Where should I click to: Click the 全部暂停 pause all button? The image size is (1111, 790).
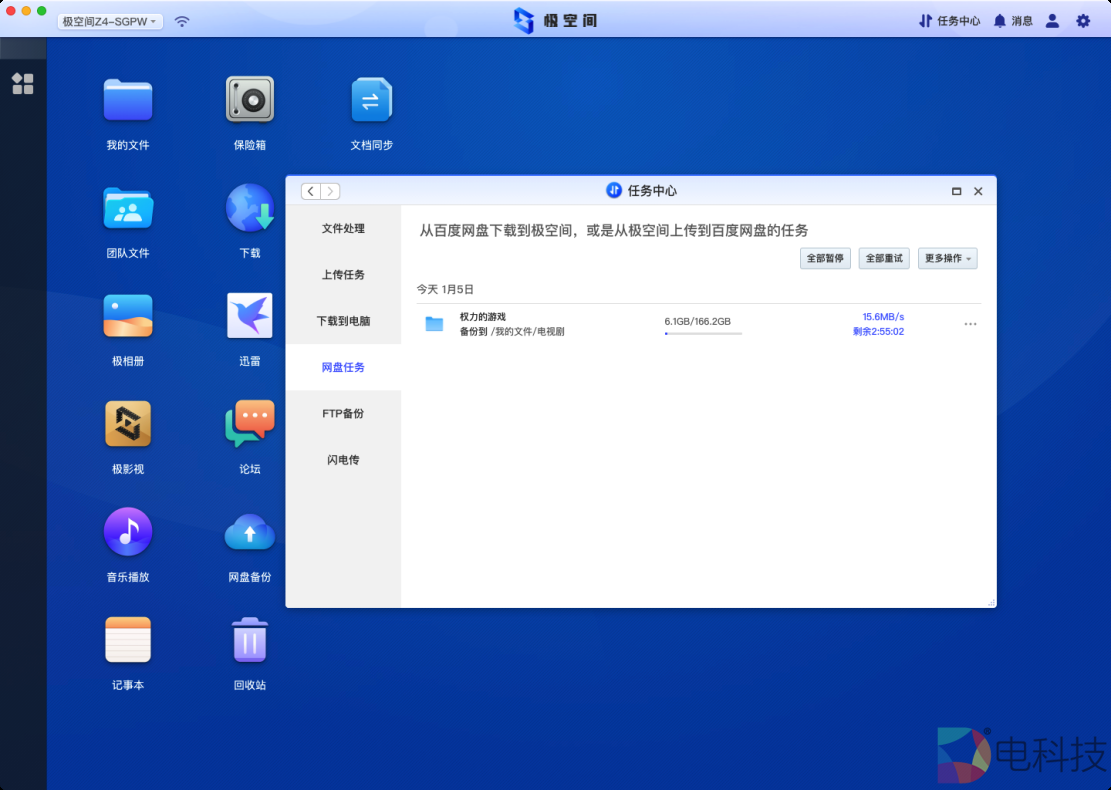pyautogui.click(x=825, y=258)
